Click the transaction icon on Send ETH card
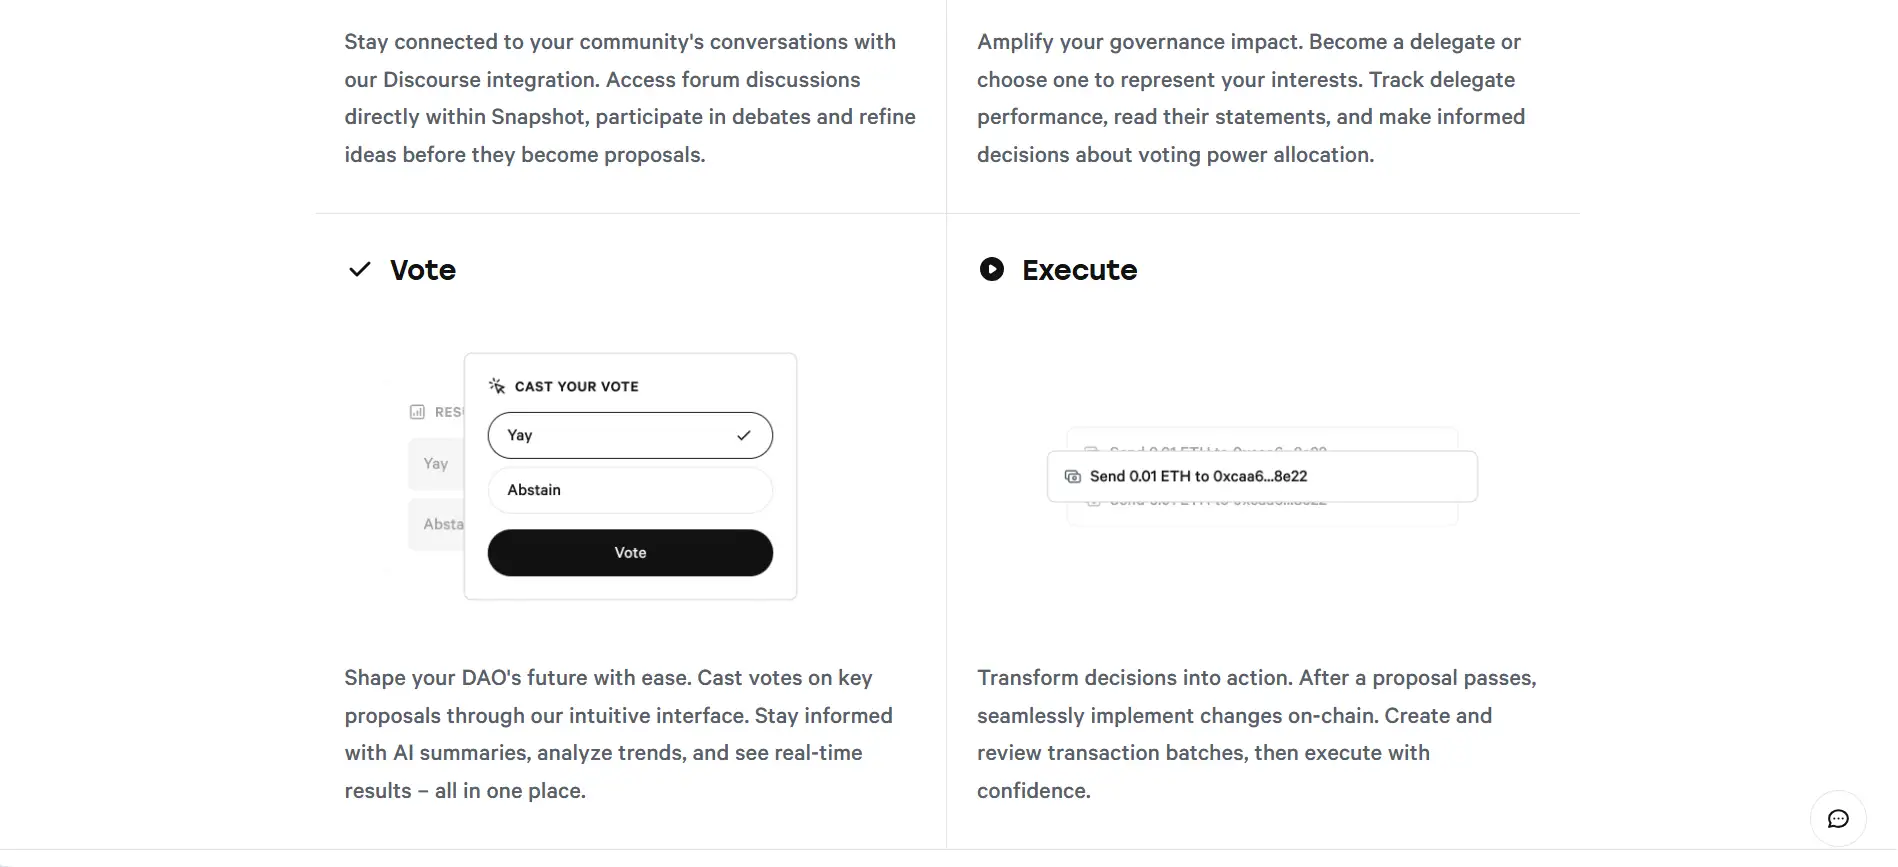 1073,477
